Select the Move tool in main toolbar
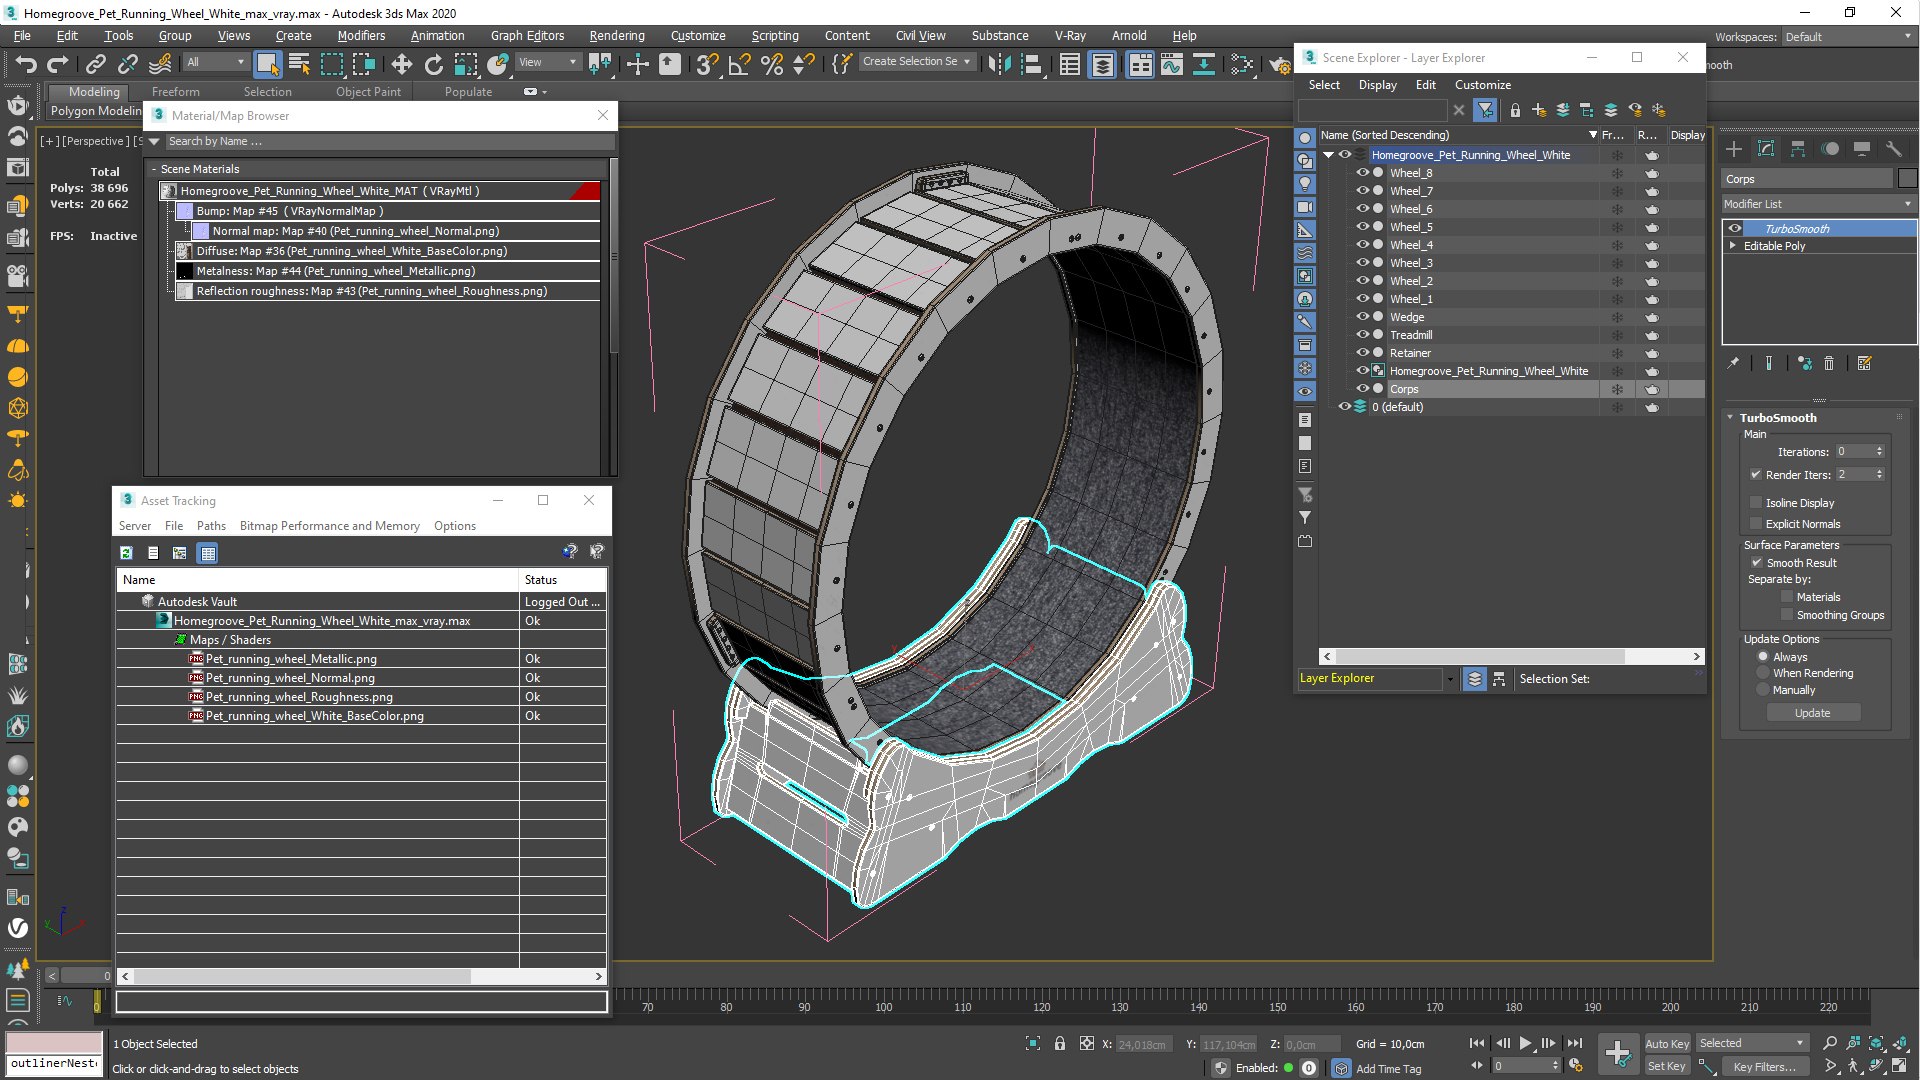The width and height of the screenshot is (1920, 1080). tap(401, 65)
